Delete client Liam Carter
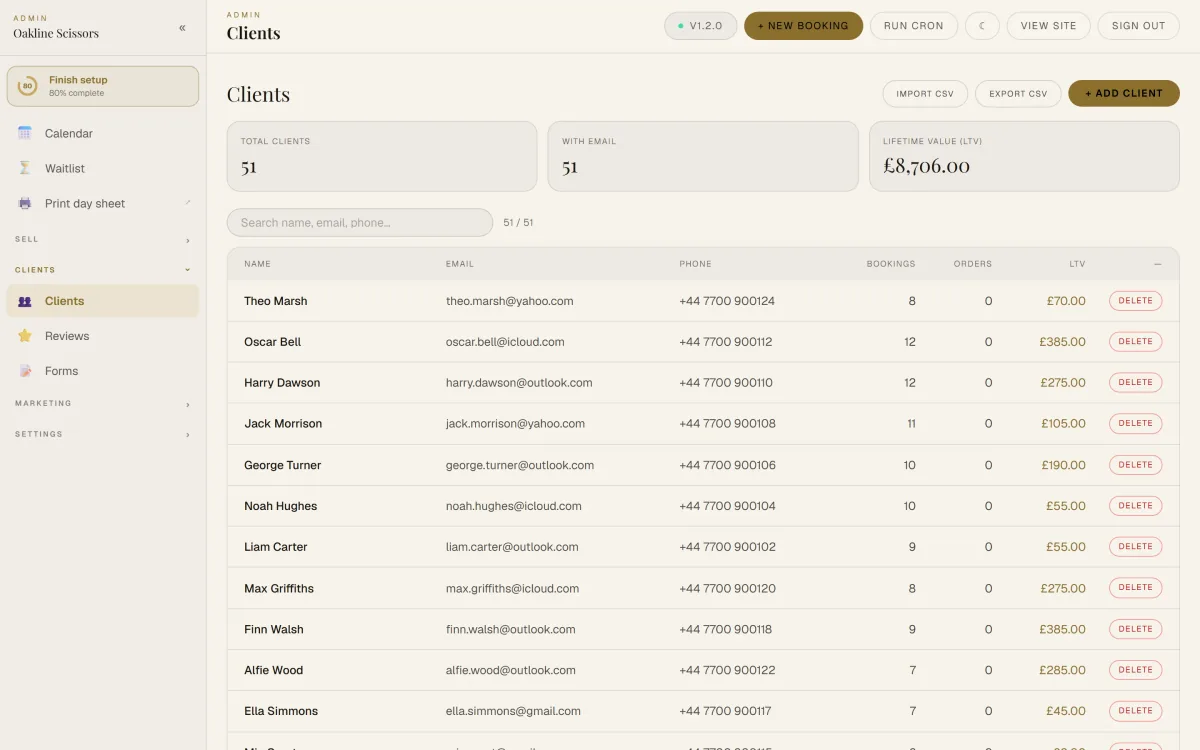1200x750 pixels. [x=1136, y=547]
